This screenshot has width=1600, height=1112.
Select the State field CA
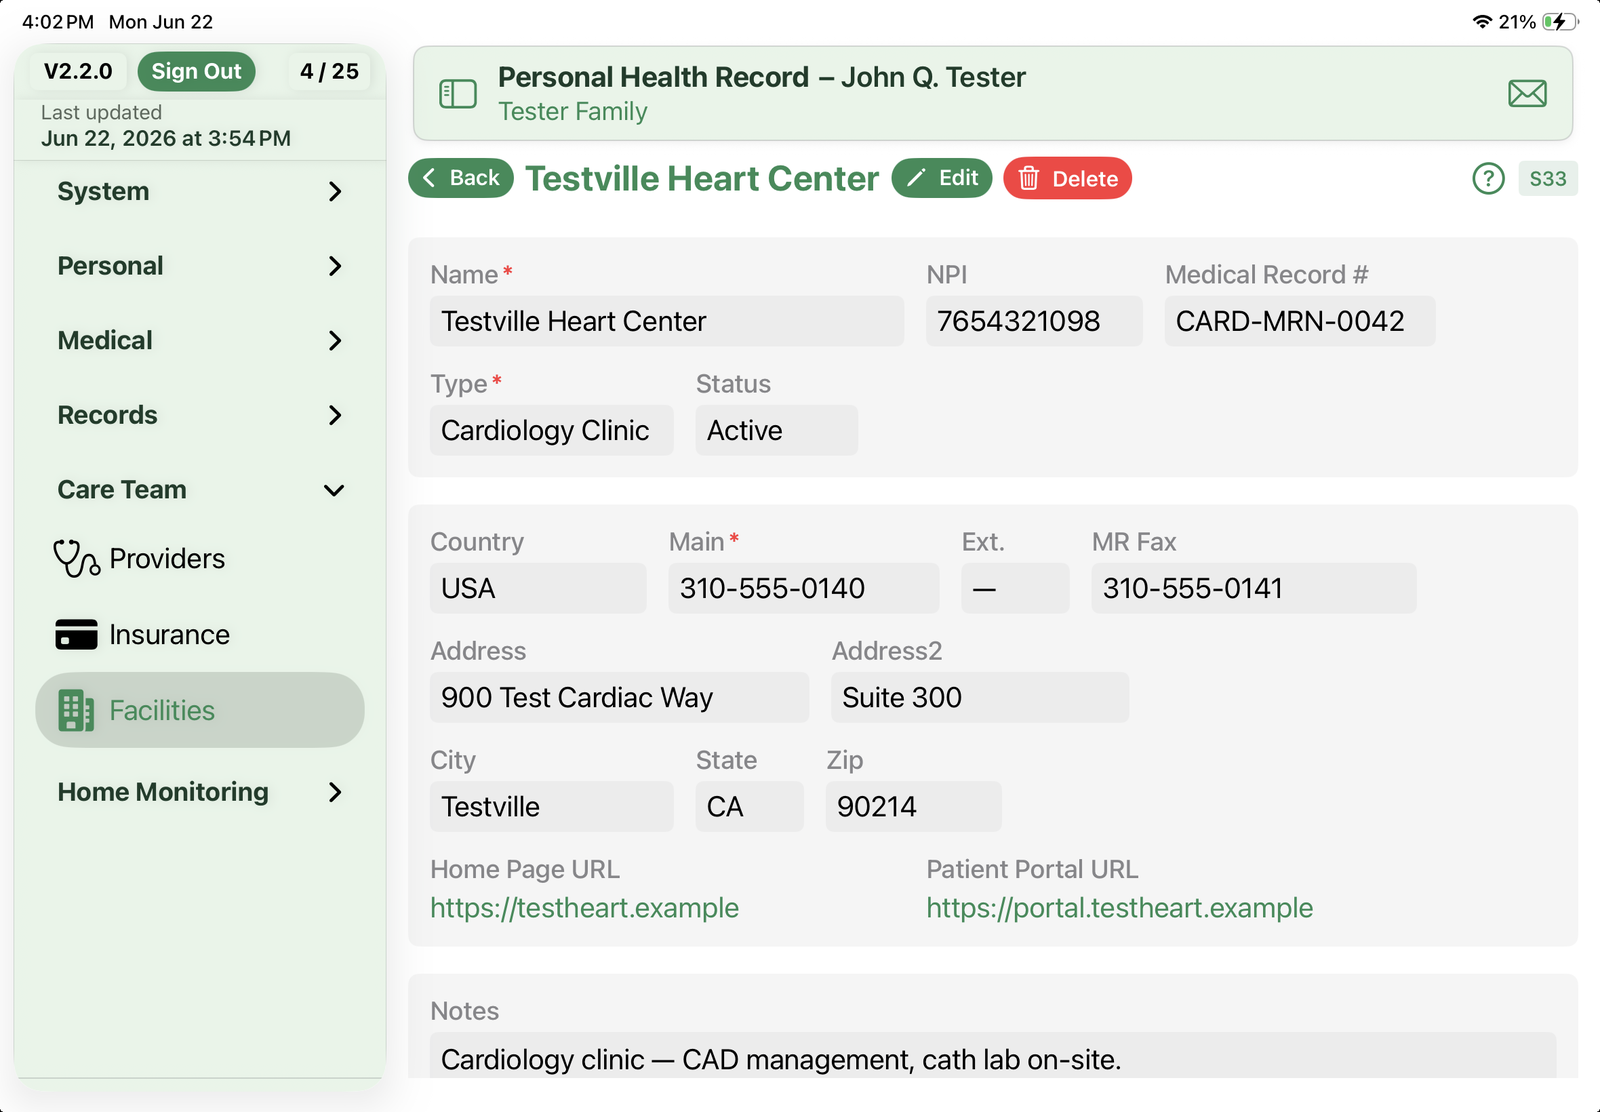click(750, 806)
